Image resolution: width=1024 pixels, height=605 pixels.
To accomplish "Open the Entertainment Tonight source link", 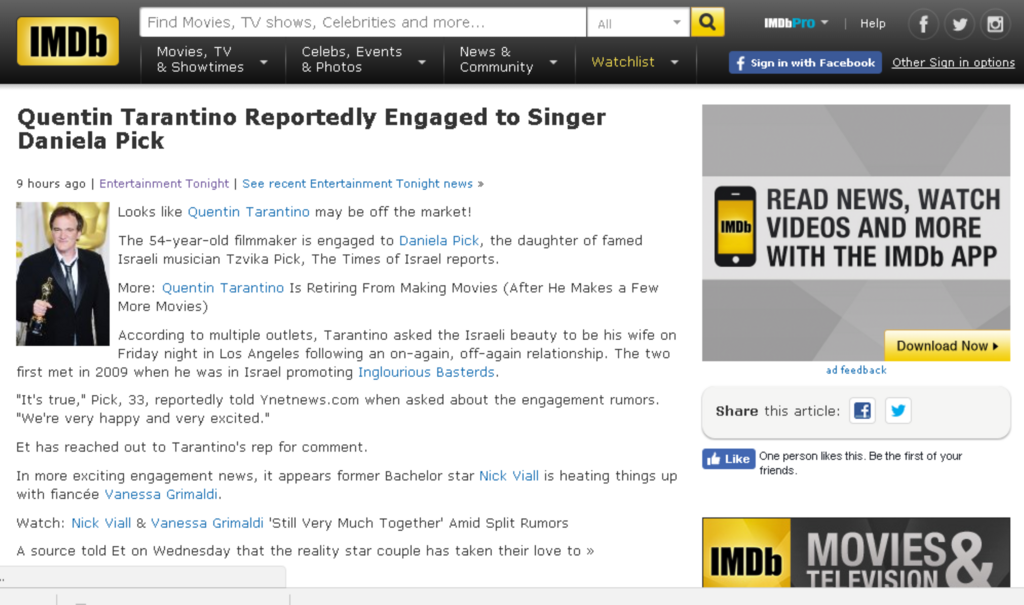I will [x=164, y=184].
